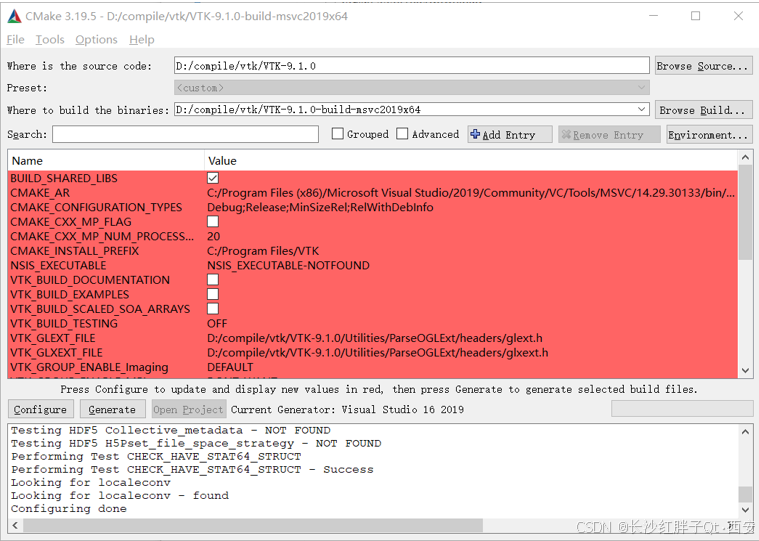This screenshot has height=541, width=759.
Task: Open the Environment dialog button
Action: [x=709, y=135]
